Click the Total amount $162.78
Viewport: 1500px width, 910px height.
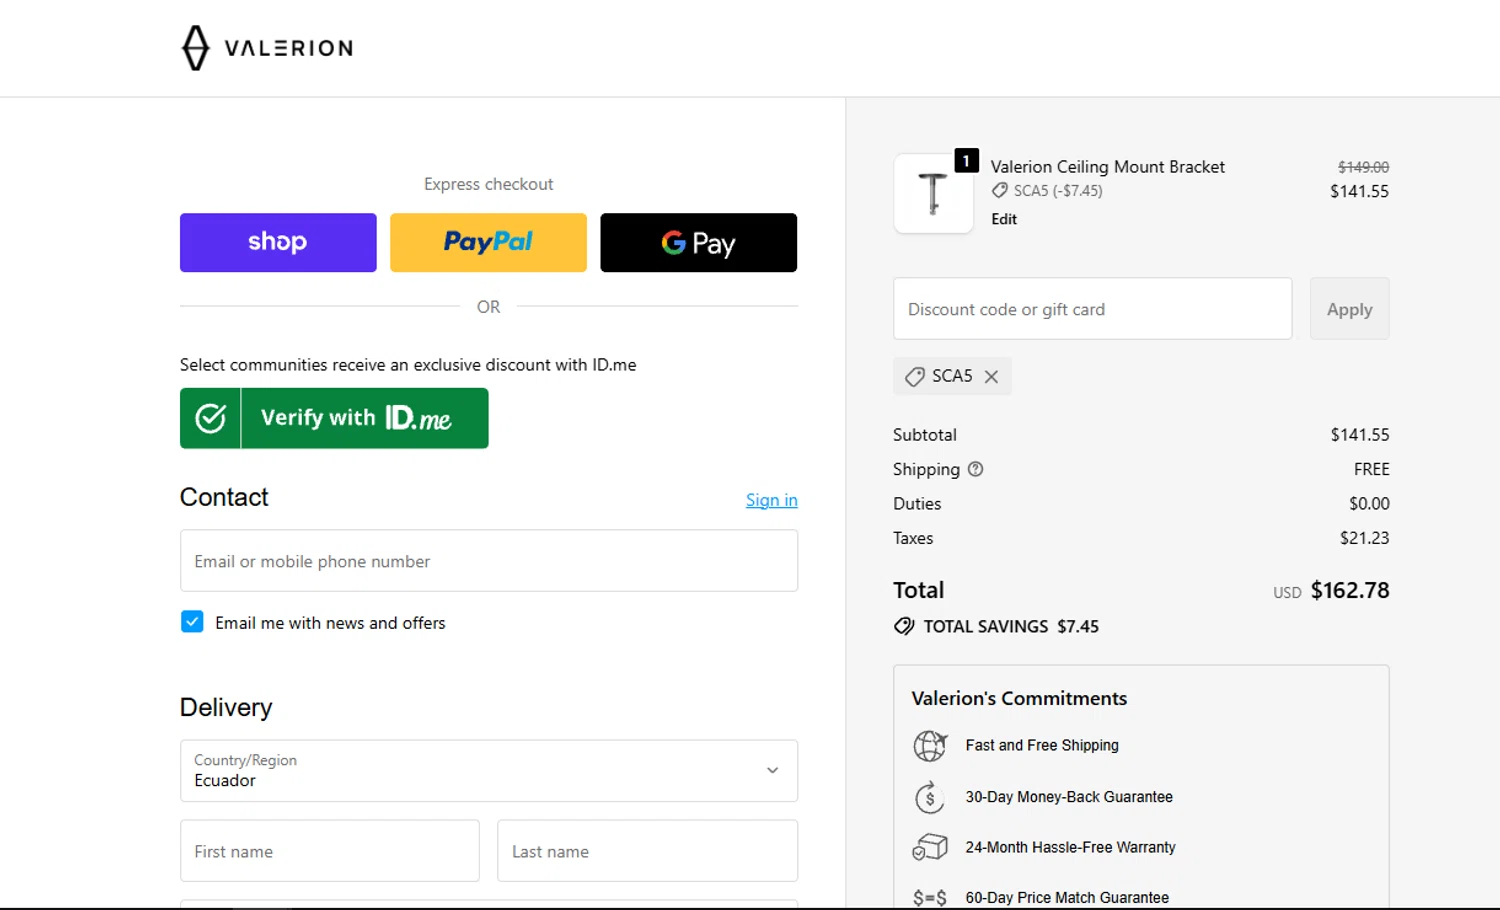tap(1350, 590)
